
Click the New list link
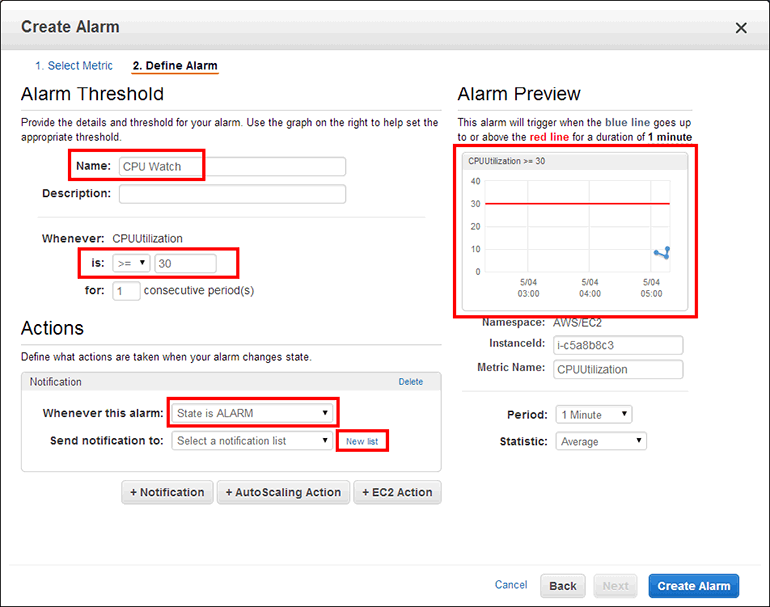point(362,441)
